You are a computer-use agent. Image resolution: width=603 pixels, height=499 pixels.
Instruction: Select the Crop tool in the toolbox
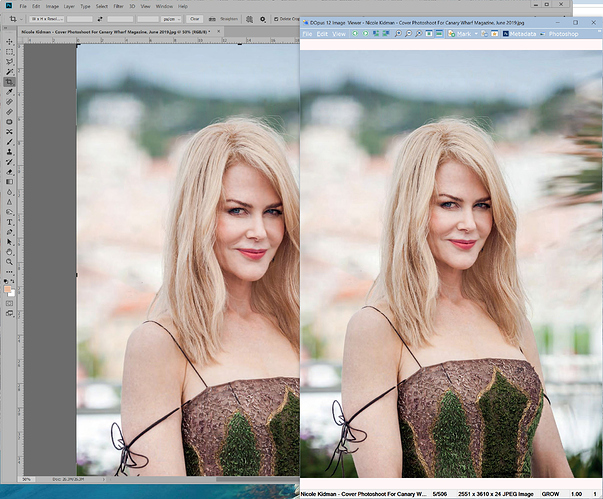point(9,82)
